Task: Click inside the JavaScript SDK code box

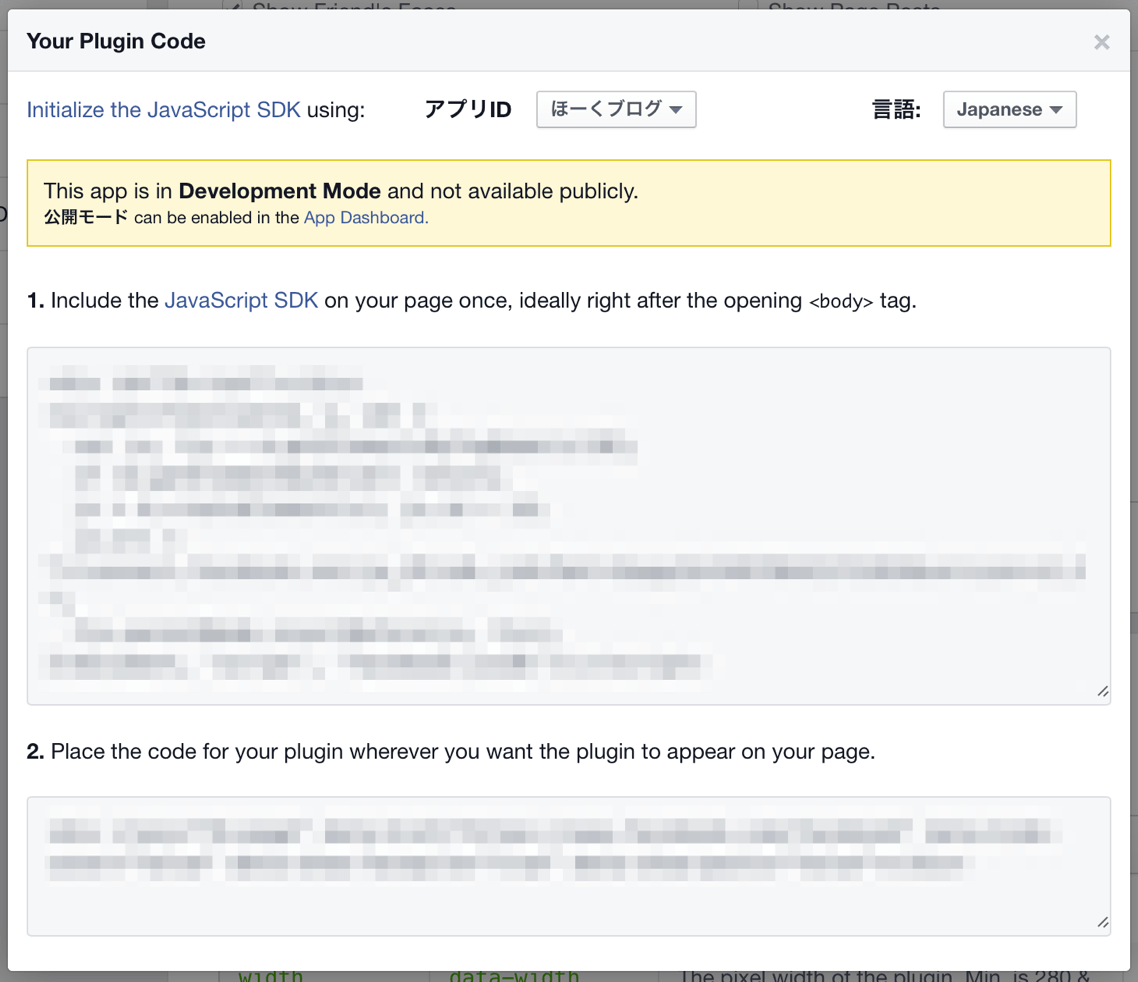Action: pyautogui.click(x=568, y=525)
